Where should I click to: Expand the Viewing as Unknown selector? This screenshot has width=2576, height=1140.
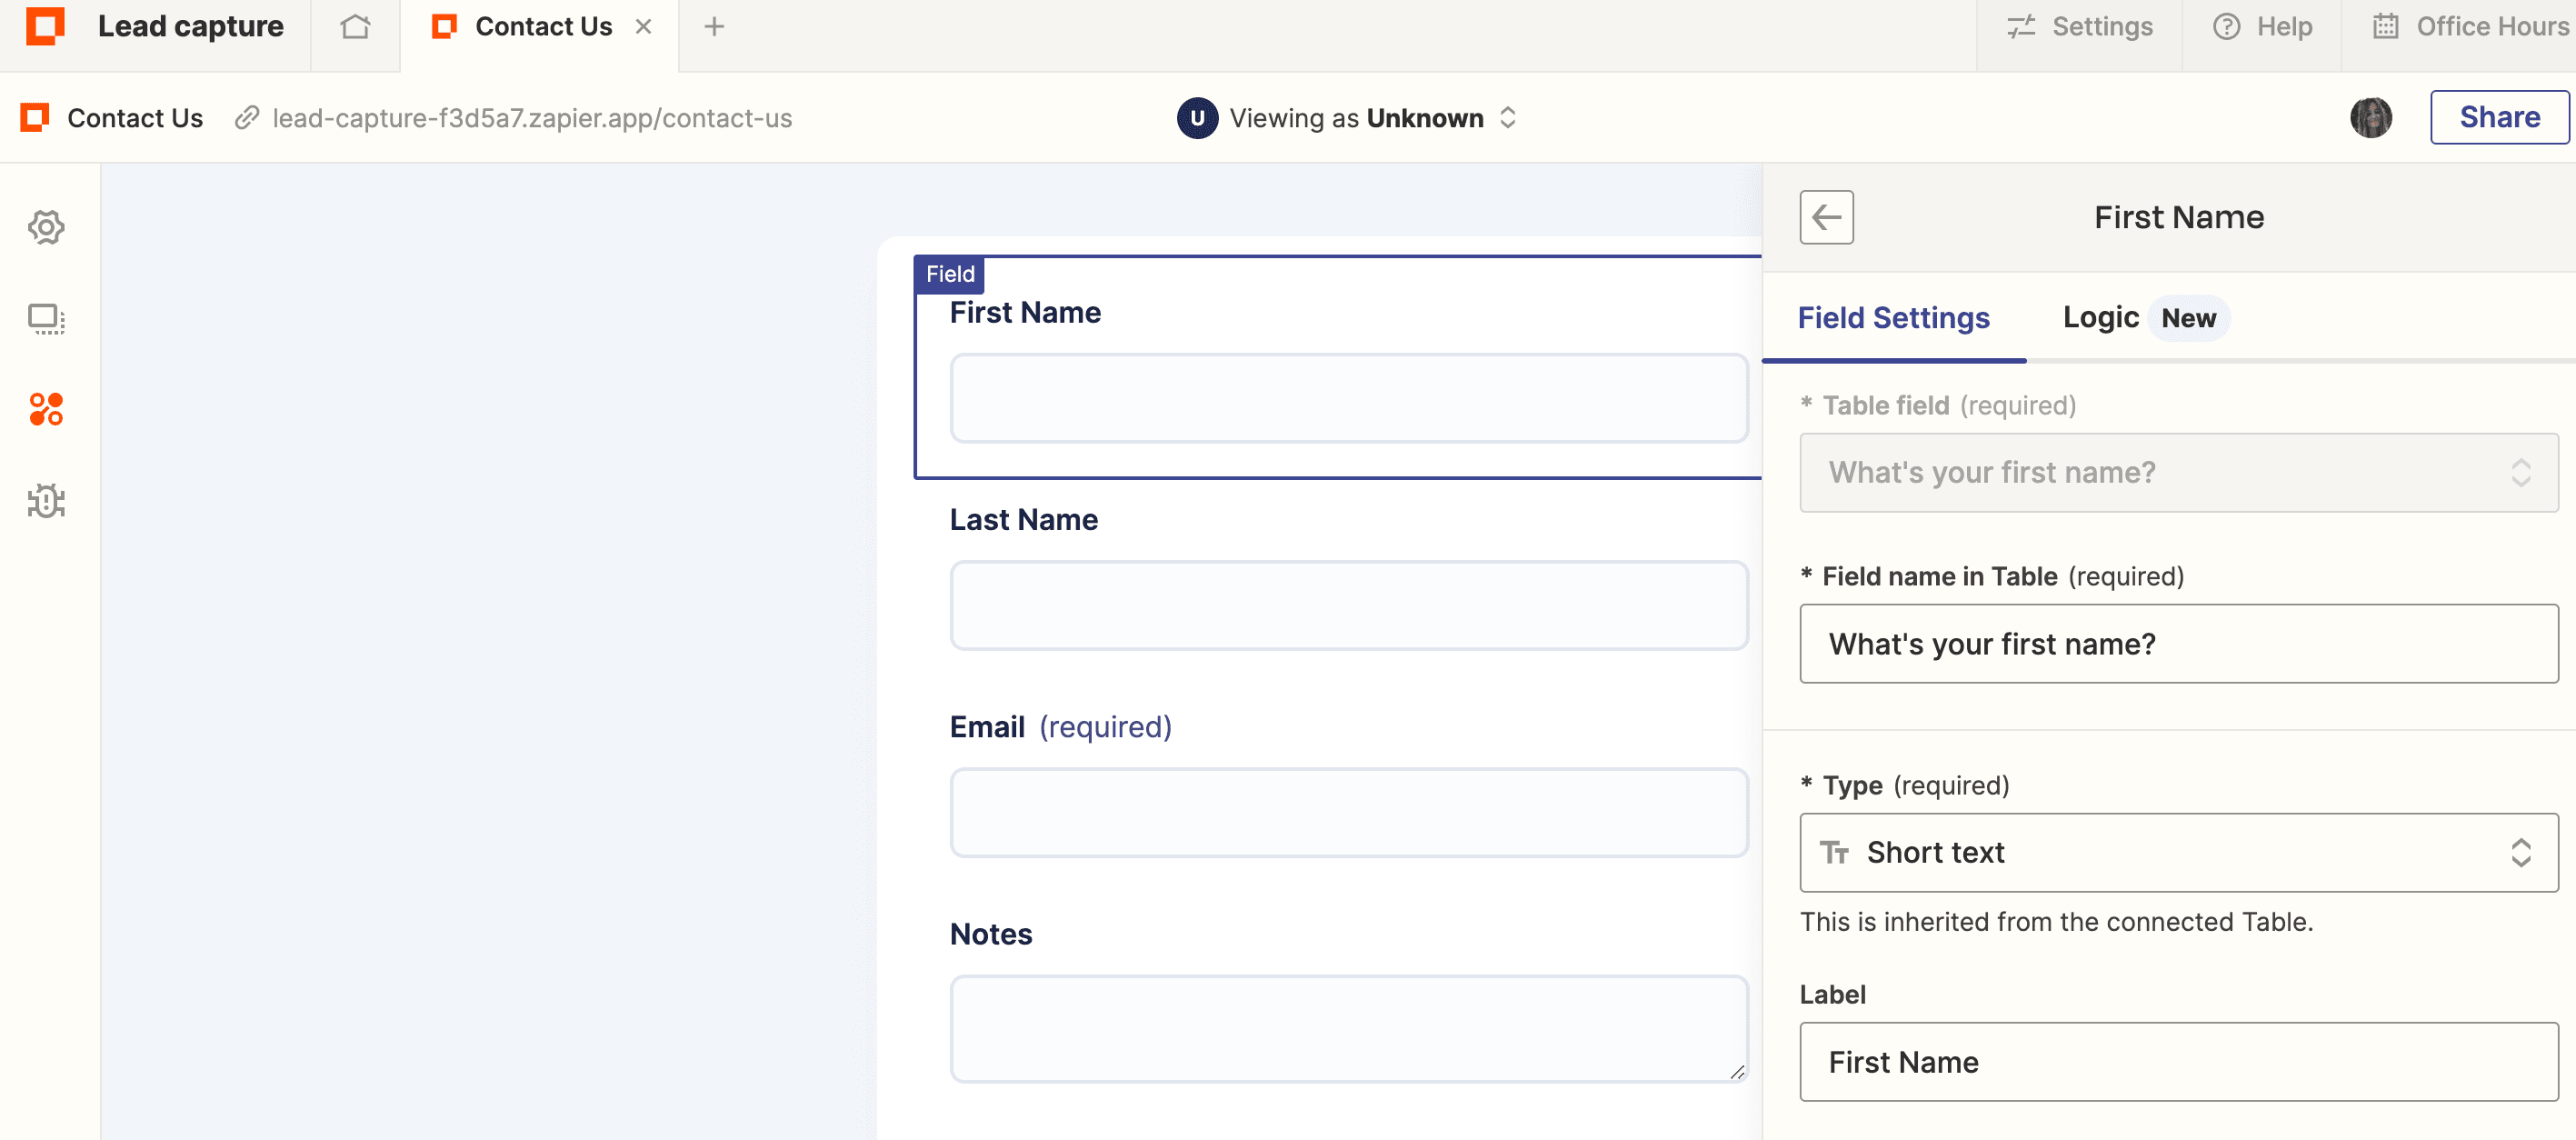[x=1348, y=118]
